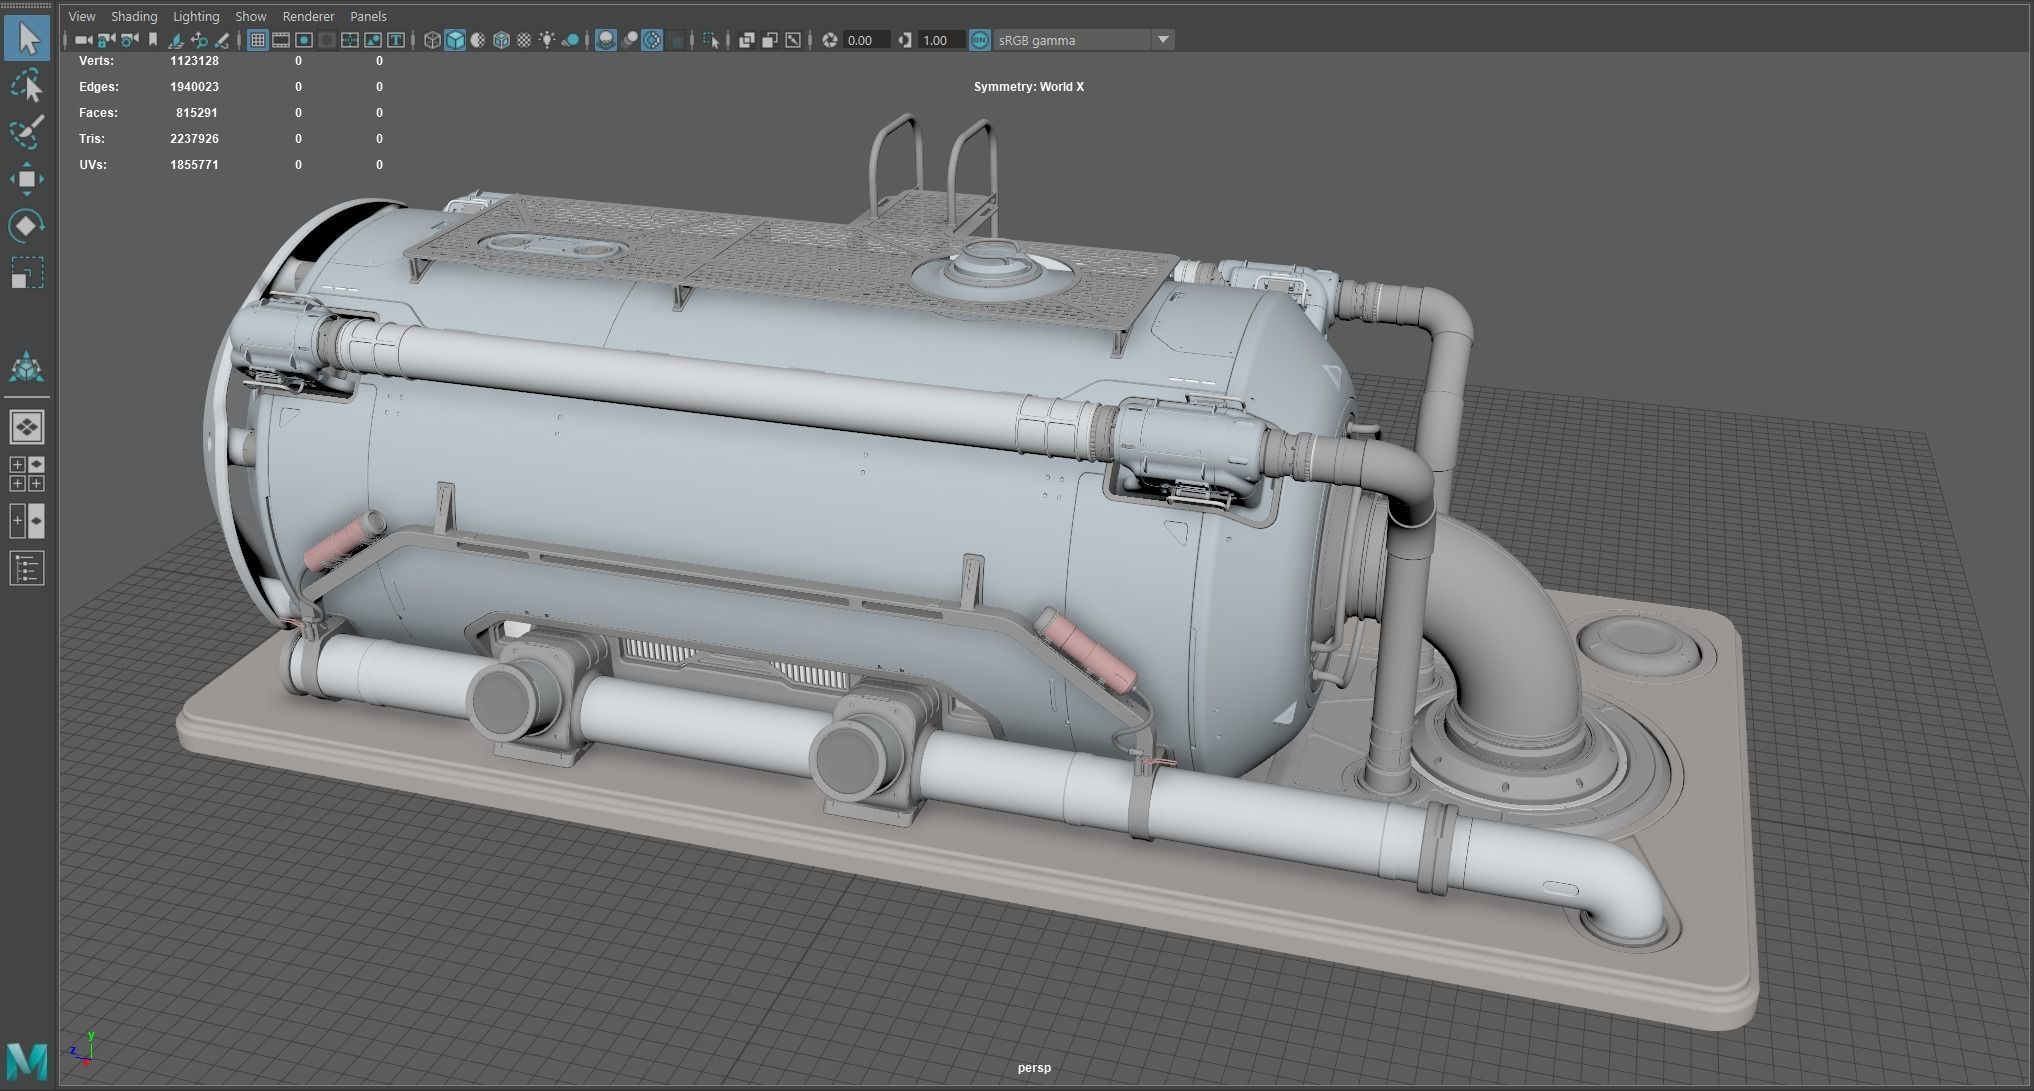Viewport: 2034px width, 1091px height.
Task: Click the Symmetry: World X label
Action: pos(1029,87)
